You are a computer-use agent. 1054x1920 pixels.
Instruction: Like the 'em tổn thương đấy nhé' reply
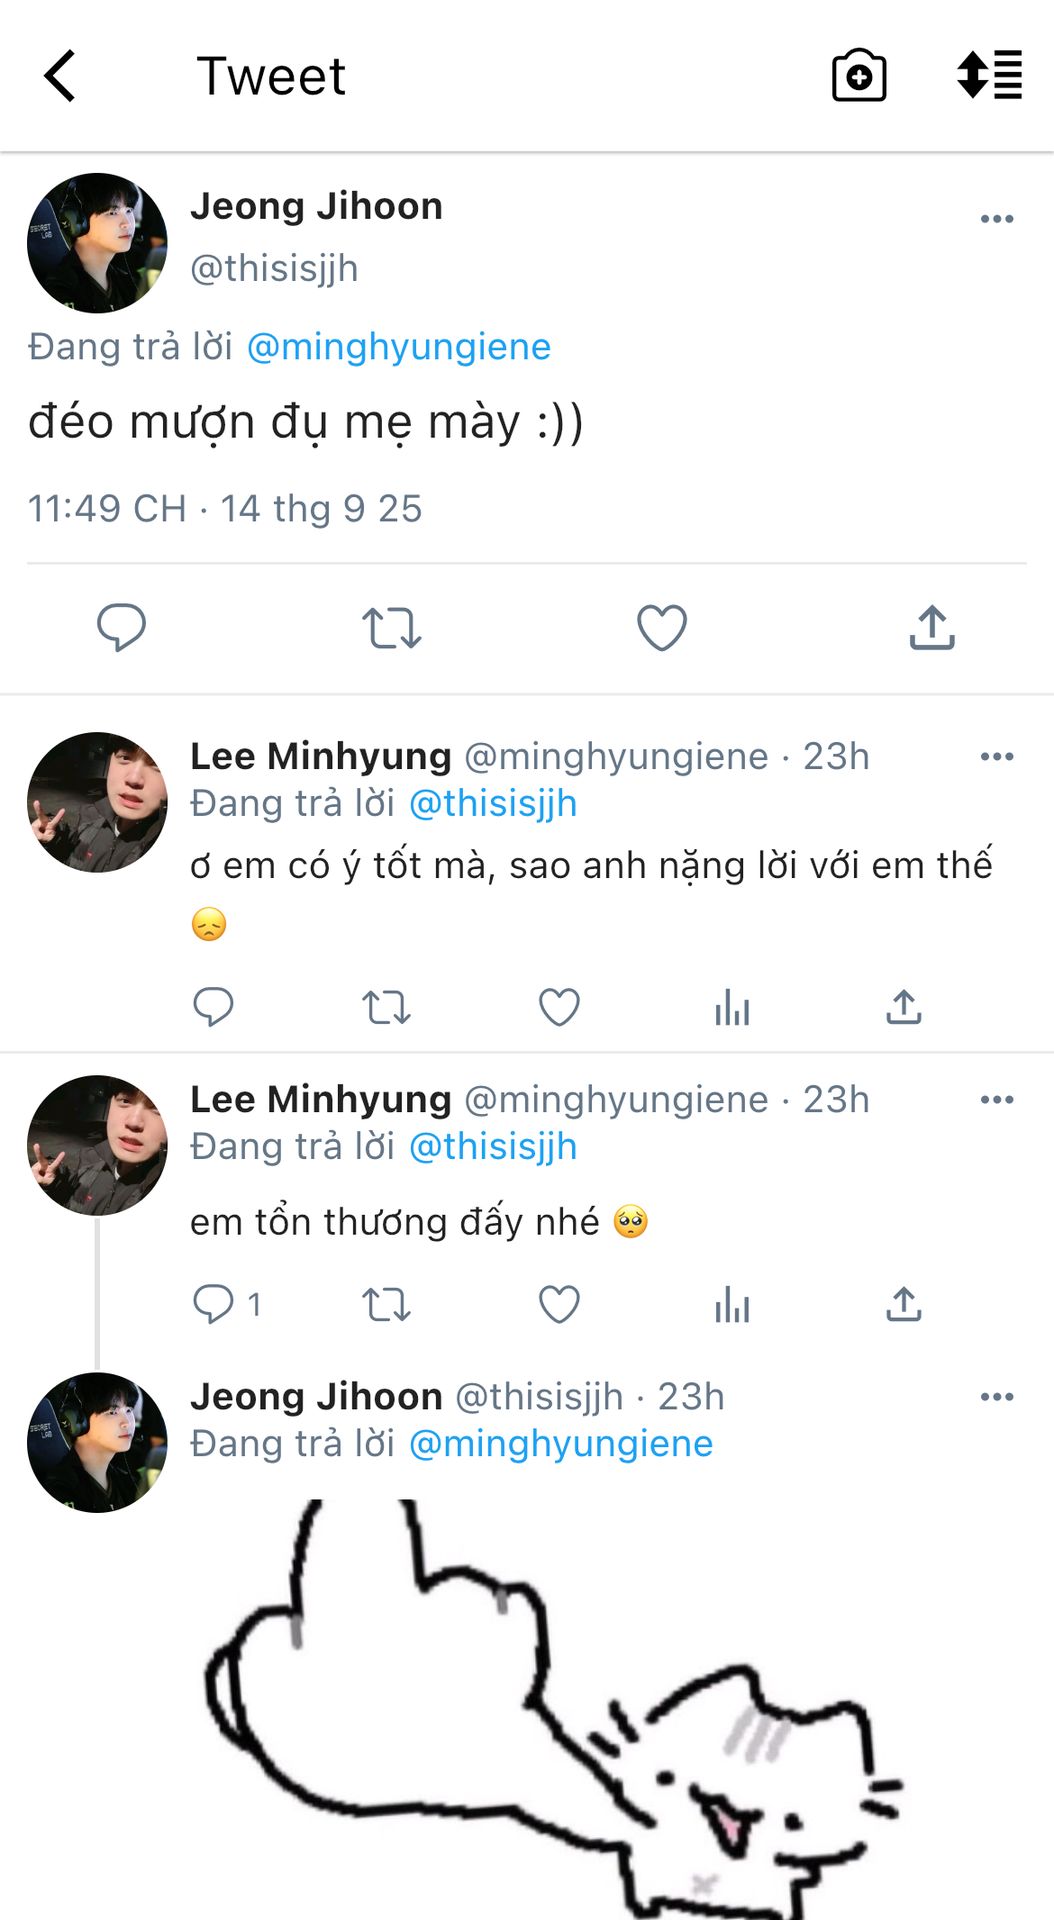click(x=559, y=1305)
